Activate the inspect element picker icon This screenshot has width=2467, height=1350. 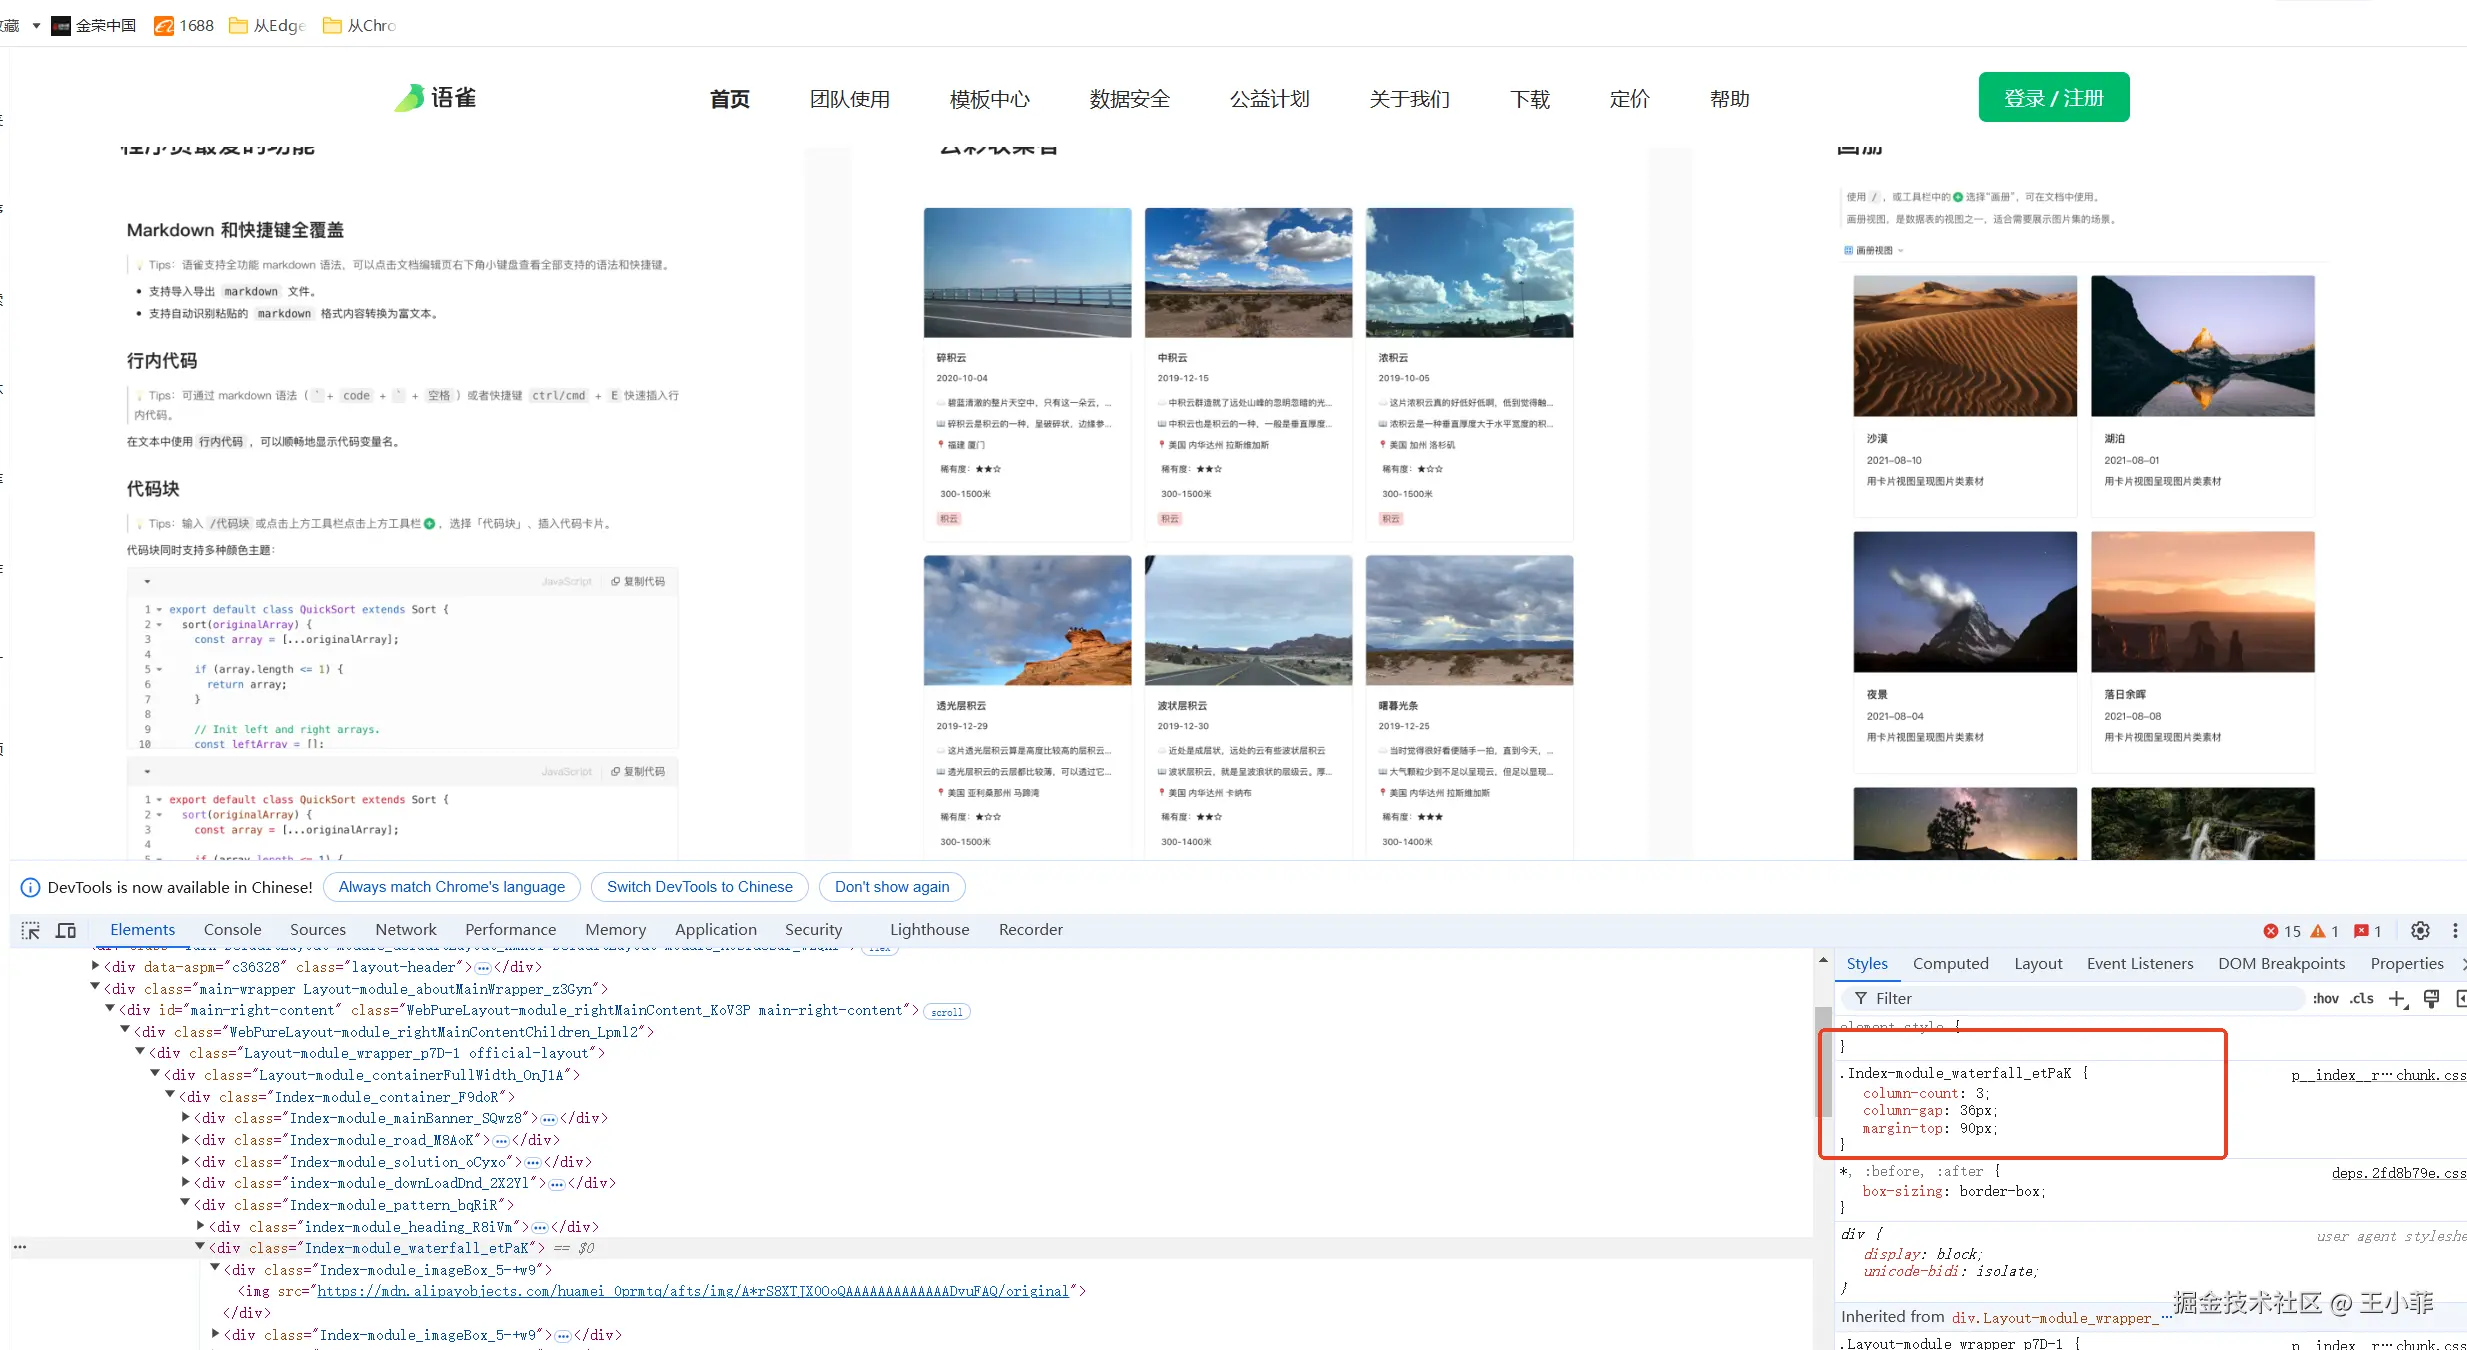(x=31, y=931)
